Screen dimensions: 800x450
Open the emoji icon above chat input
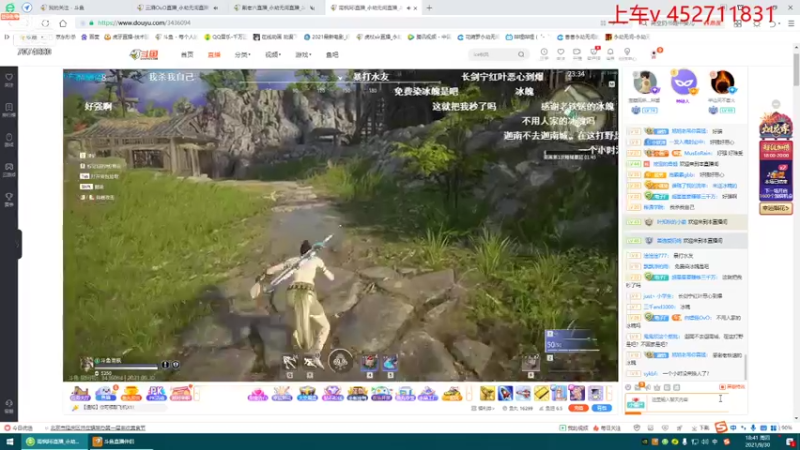628,387
